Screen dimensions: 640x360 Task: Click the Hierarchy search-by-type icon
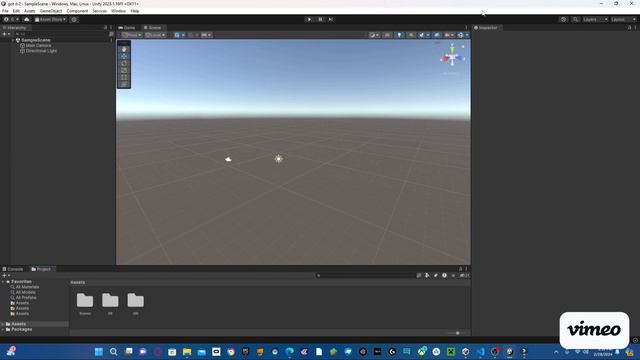pos(111,34)
